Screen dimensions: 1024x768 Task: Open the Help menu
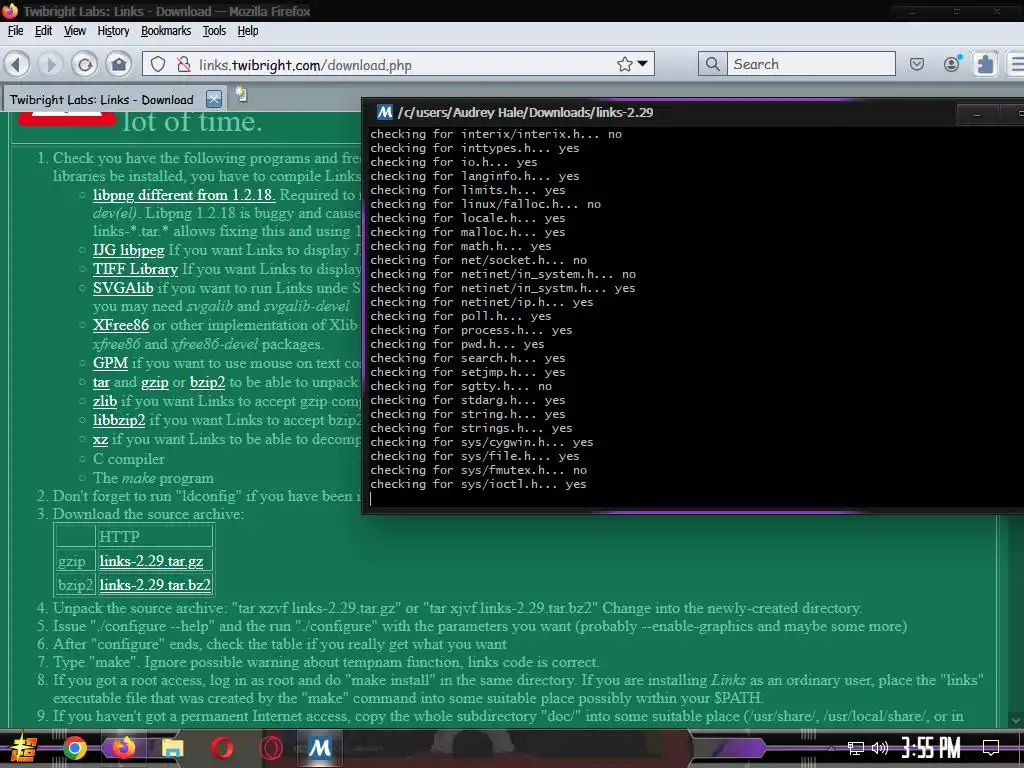pyautogui.click(x=248, y=31)
